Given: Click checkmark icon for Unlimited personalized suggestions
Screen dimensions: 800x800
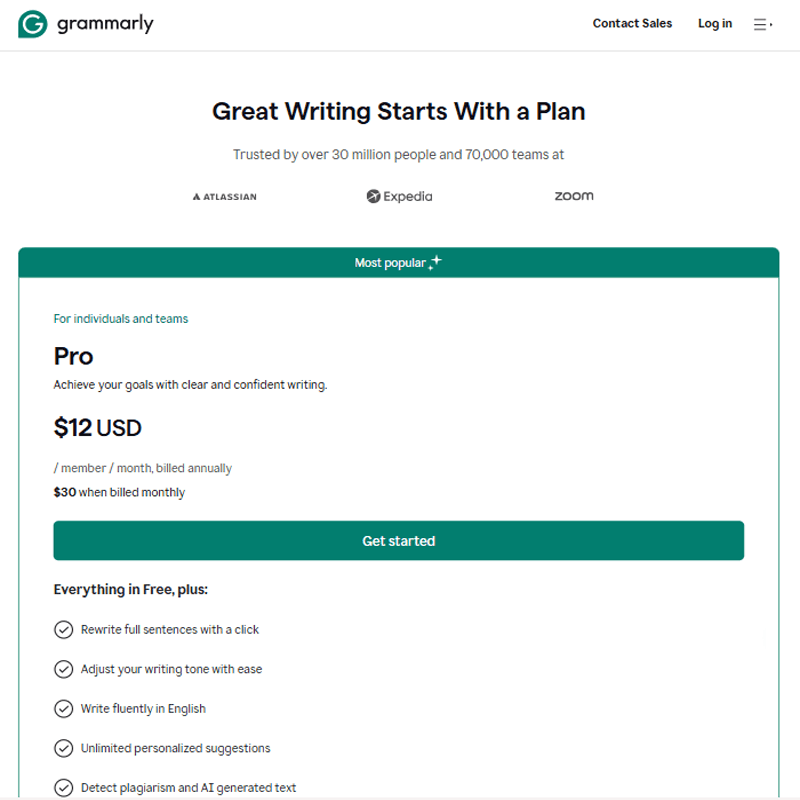Looking at the screenshot, I should point(63,748).
